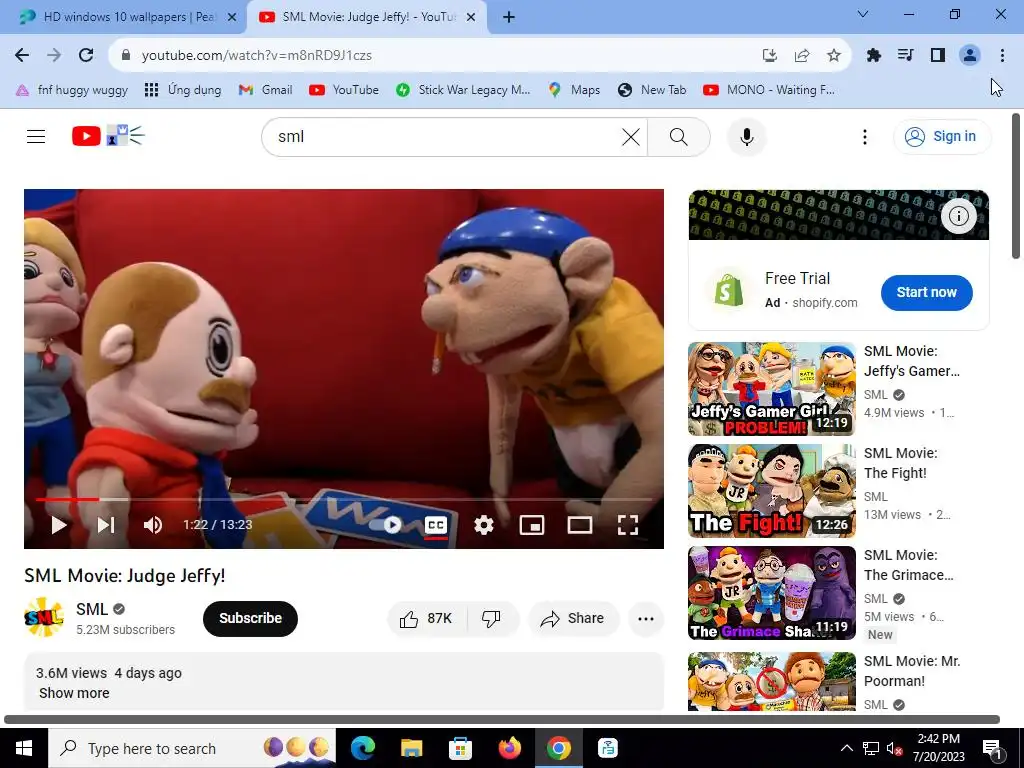Open Chrome three-dot menu

tap(1002, 56)
